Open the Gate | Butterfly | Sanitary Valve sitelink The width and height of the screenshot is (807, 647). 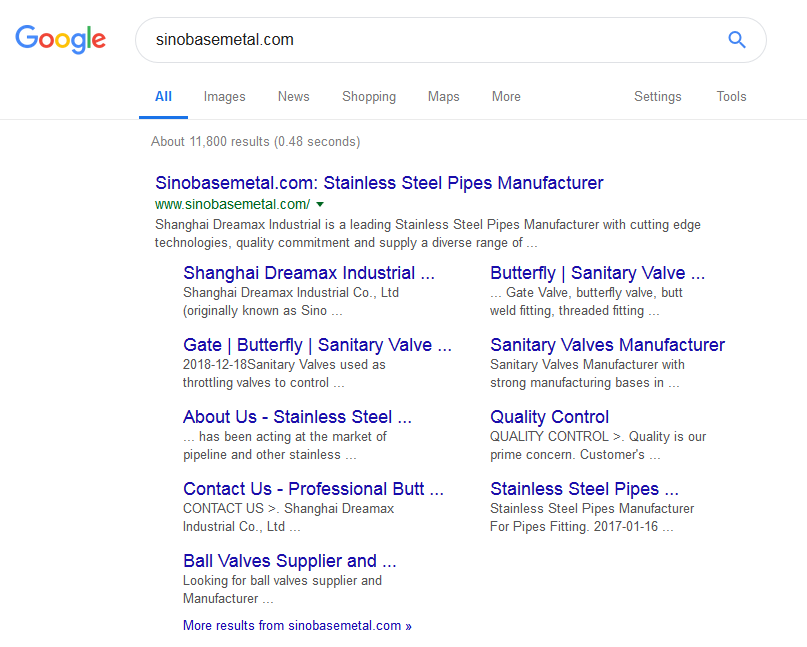(318, 345)
